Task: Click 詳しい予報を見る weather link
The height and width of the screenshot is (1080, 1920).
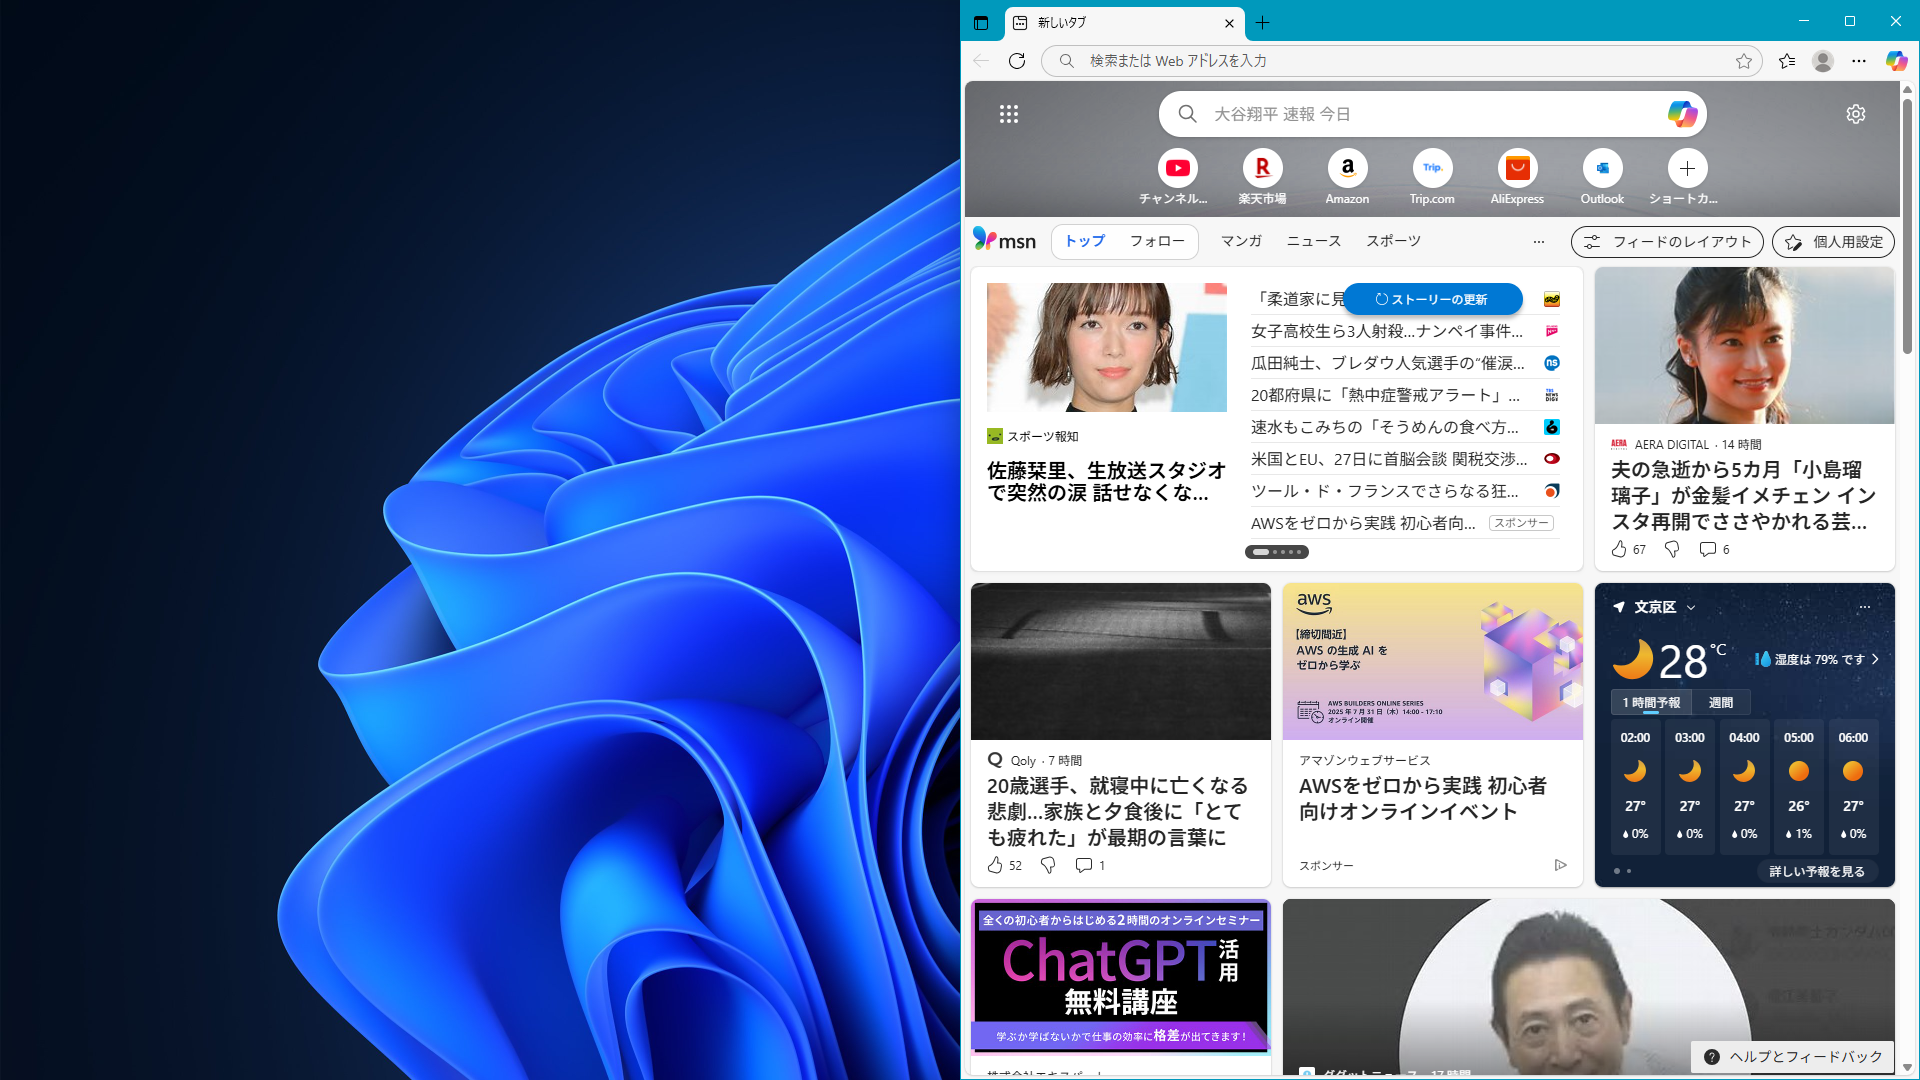Action: point(1816,871)
